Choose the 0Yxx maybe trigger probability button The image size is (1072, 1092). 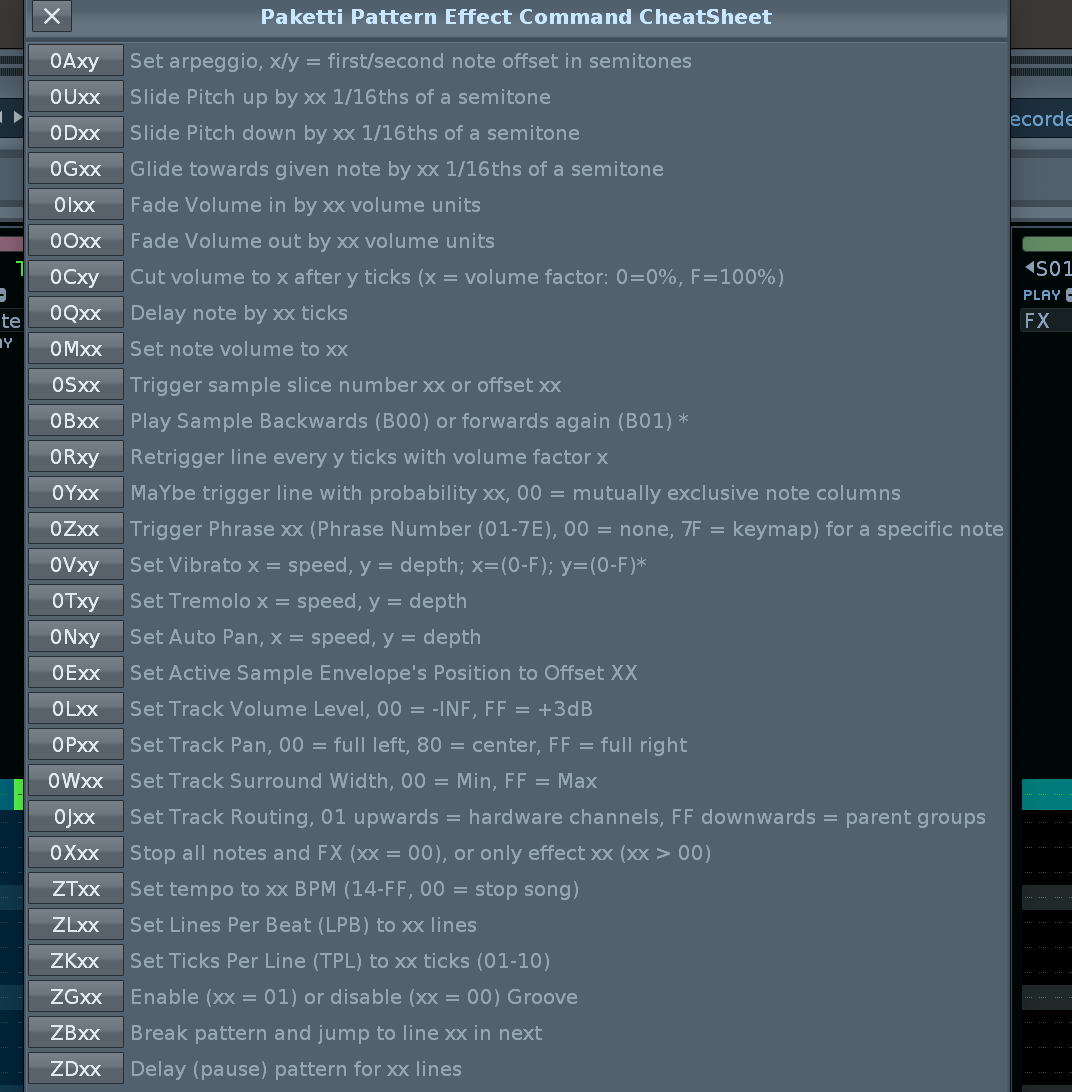point(76,493)
